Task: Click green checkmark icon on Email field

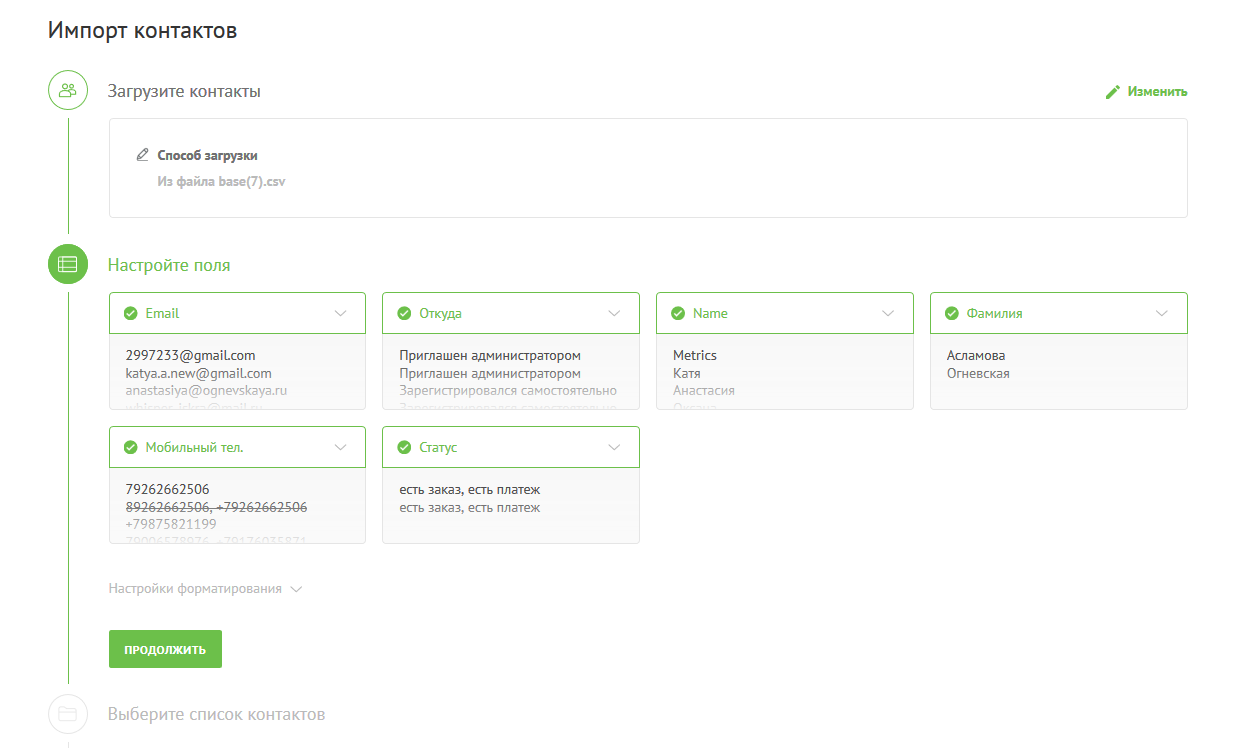Action: pyautogui.click(x=130, y=313)
